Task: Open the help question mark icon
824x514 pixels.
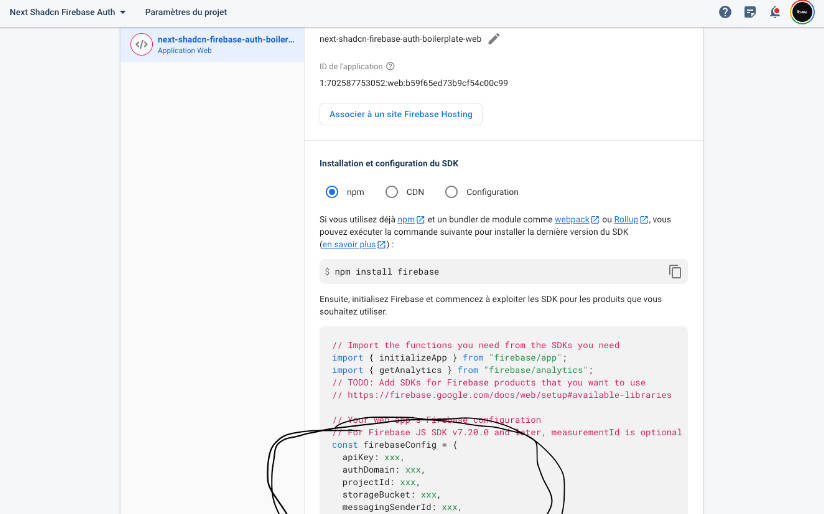Action: tap(725, 12)
